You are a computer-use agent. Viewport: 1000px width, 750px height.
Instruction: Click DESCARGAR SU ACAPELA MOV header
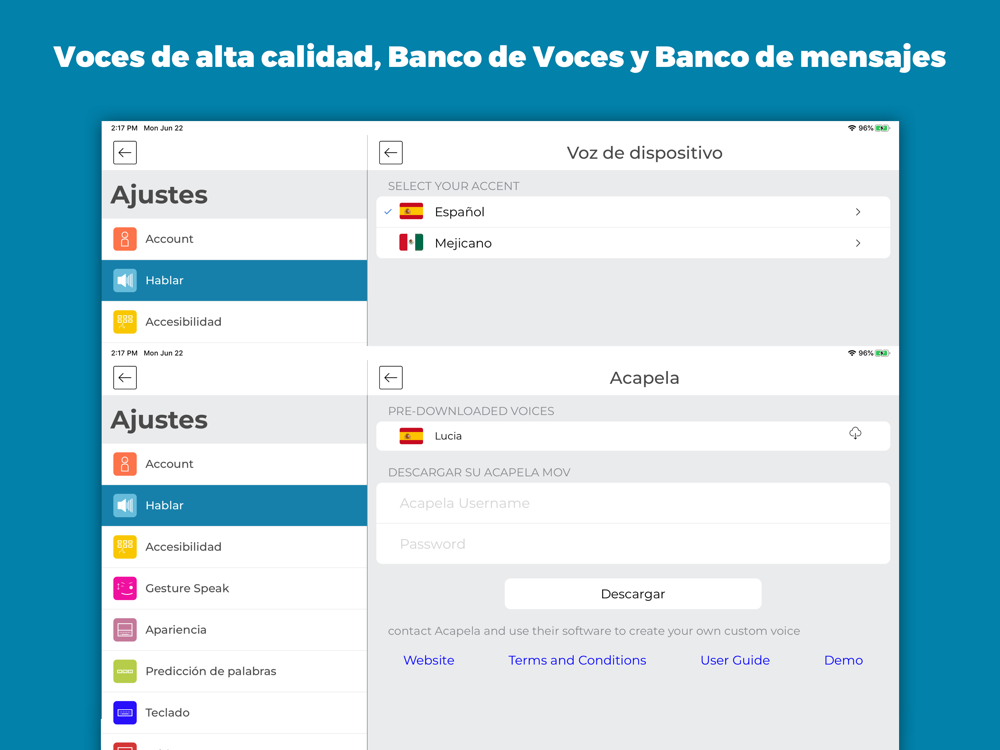479,473
